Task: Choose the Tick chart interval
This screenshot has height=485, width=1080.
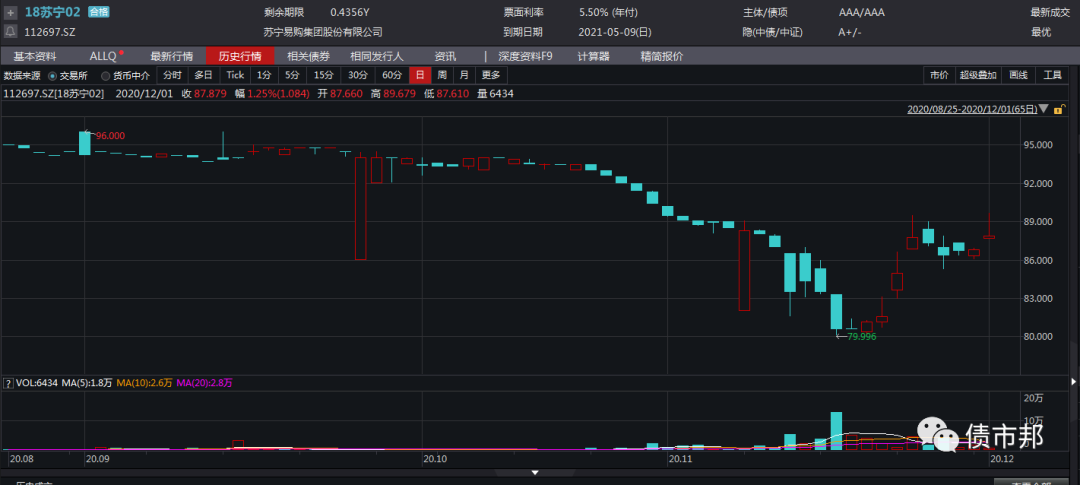Action: (x=235, y=75)
